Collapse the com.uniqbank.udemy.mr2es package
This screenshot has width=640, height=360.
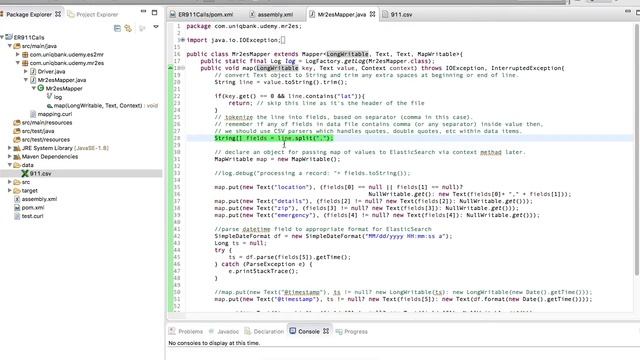[x=18, y=63]
